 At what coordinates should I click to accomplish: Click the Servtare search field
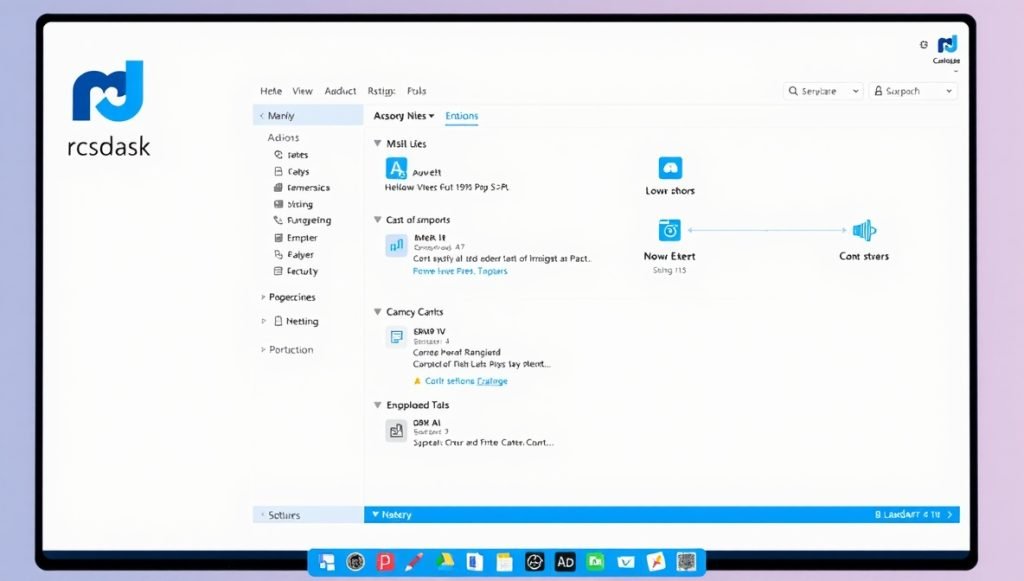pyautogui.click(x=823, y=91)
